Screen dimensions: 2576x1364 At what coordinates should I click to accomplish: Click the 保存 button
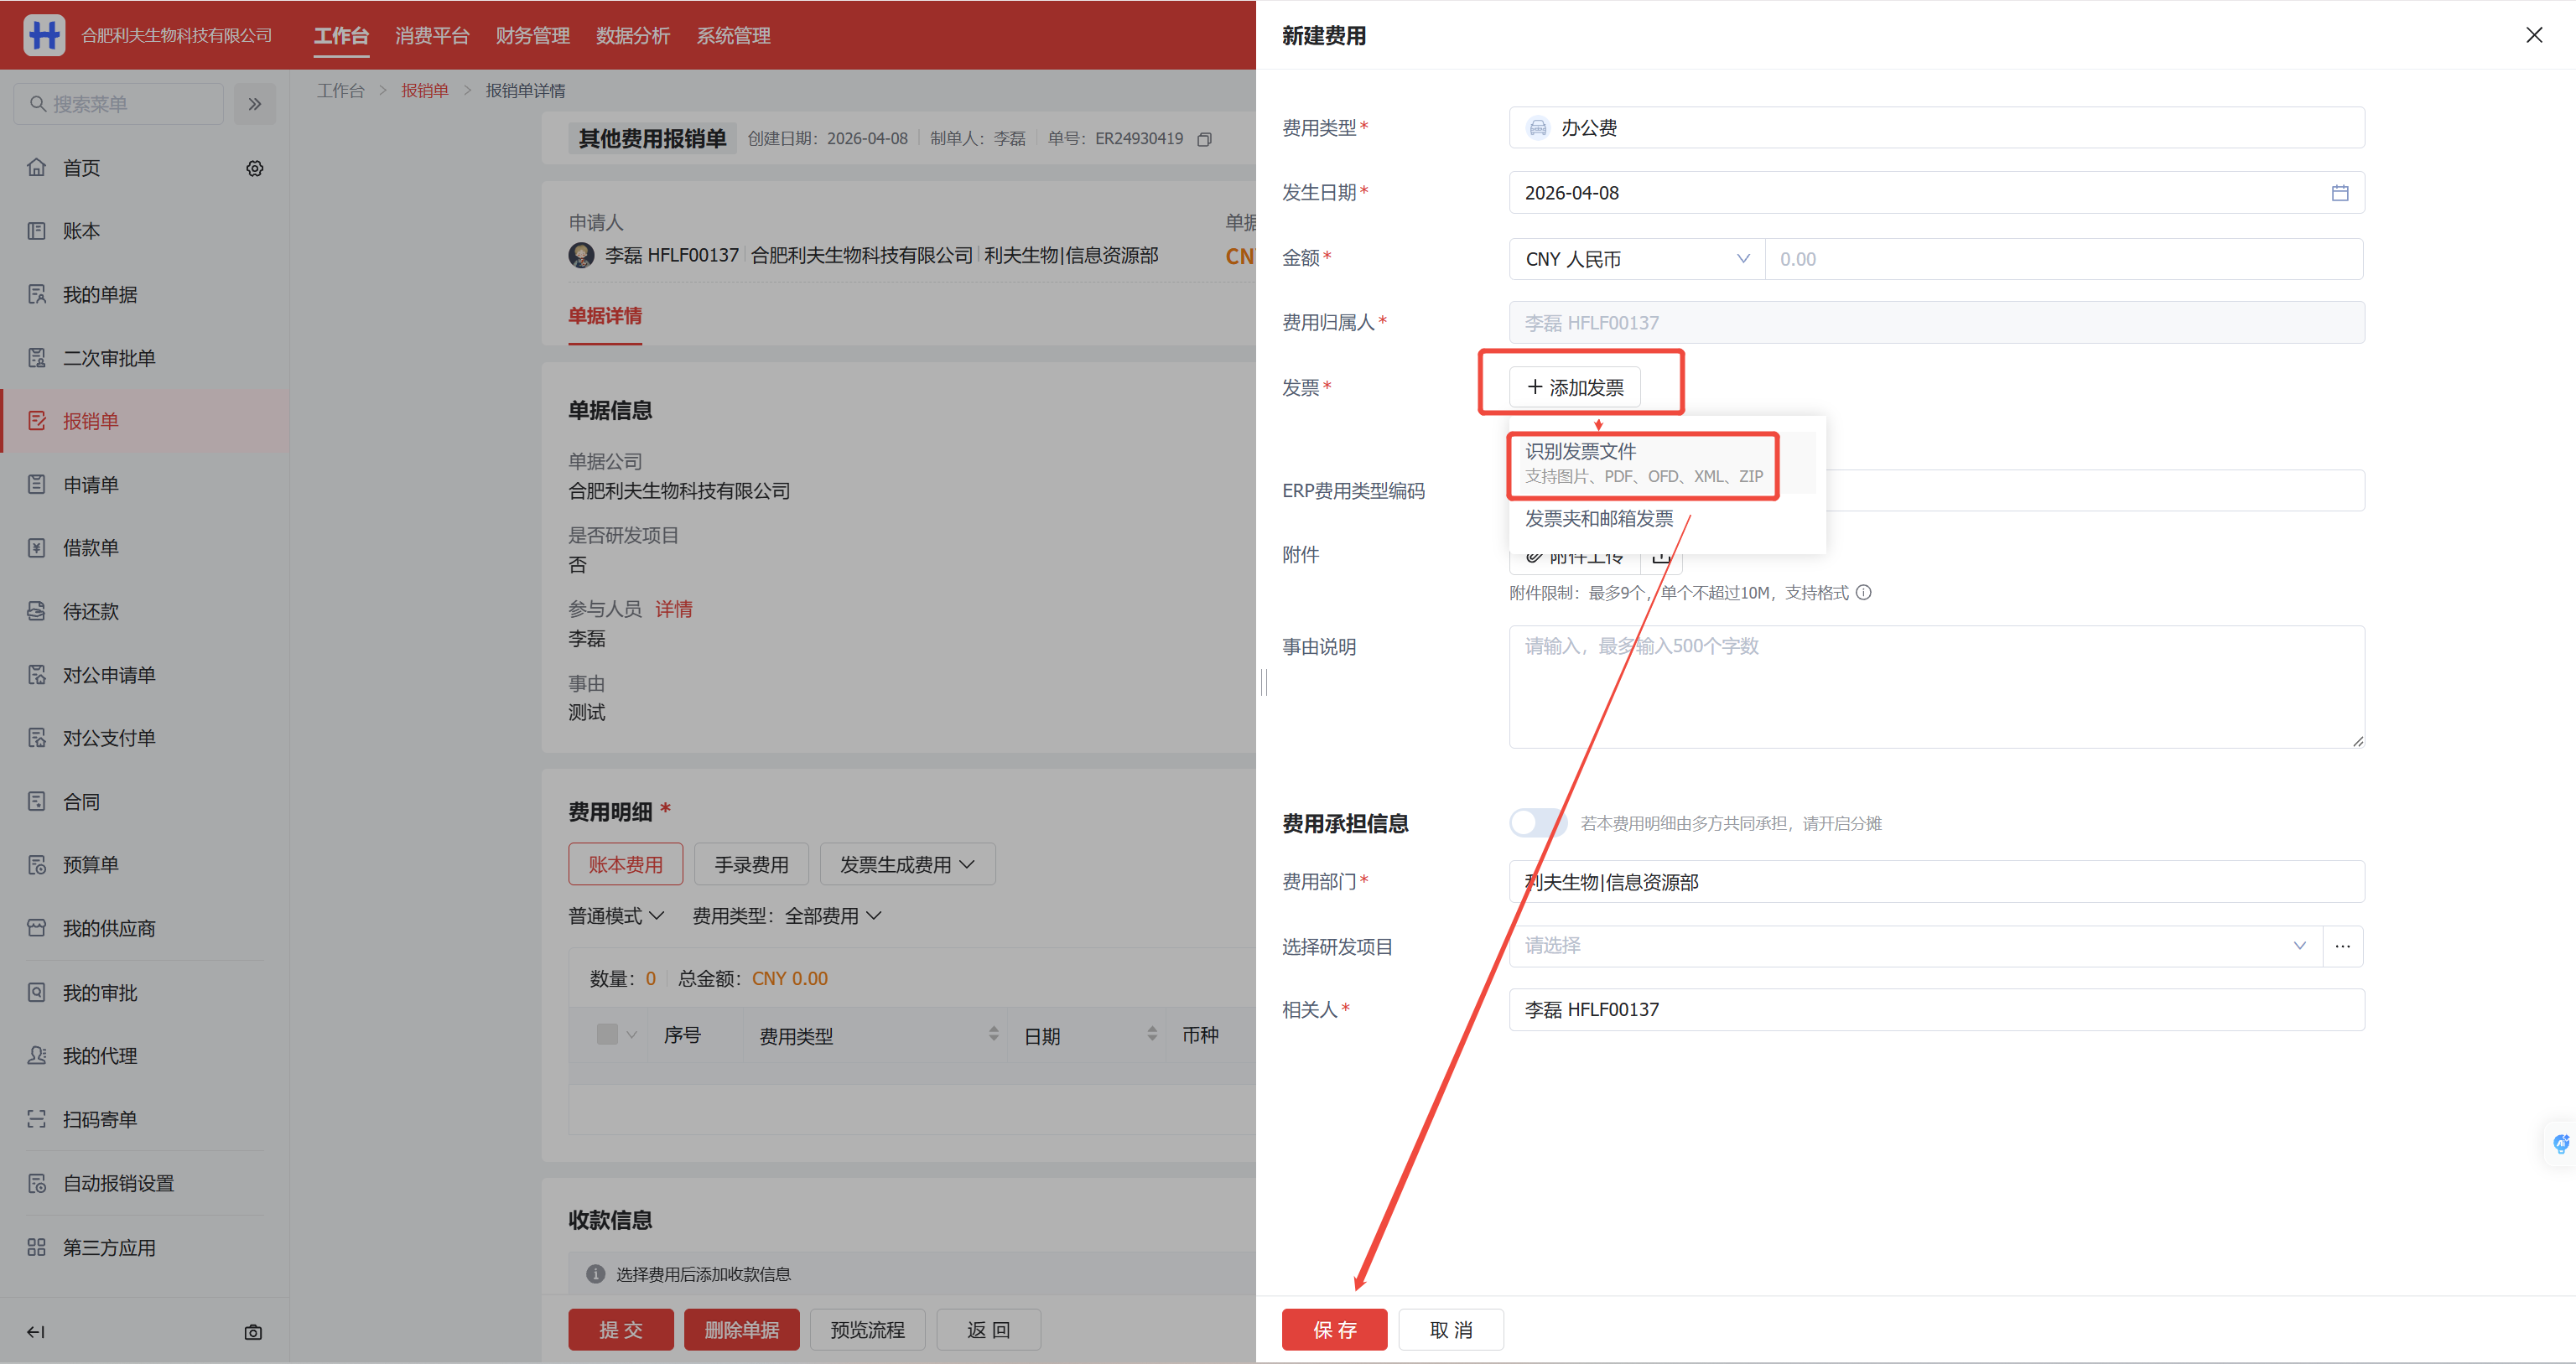(1334, 1330)
